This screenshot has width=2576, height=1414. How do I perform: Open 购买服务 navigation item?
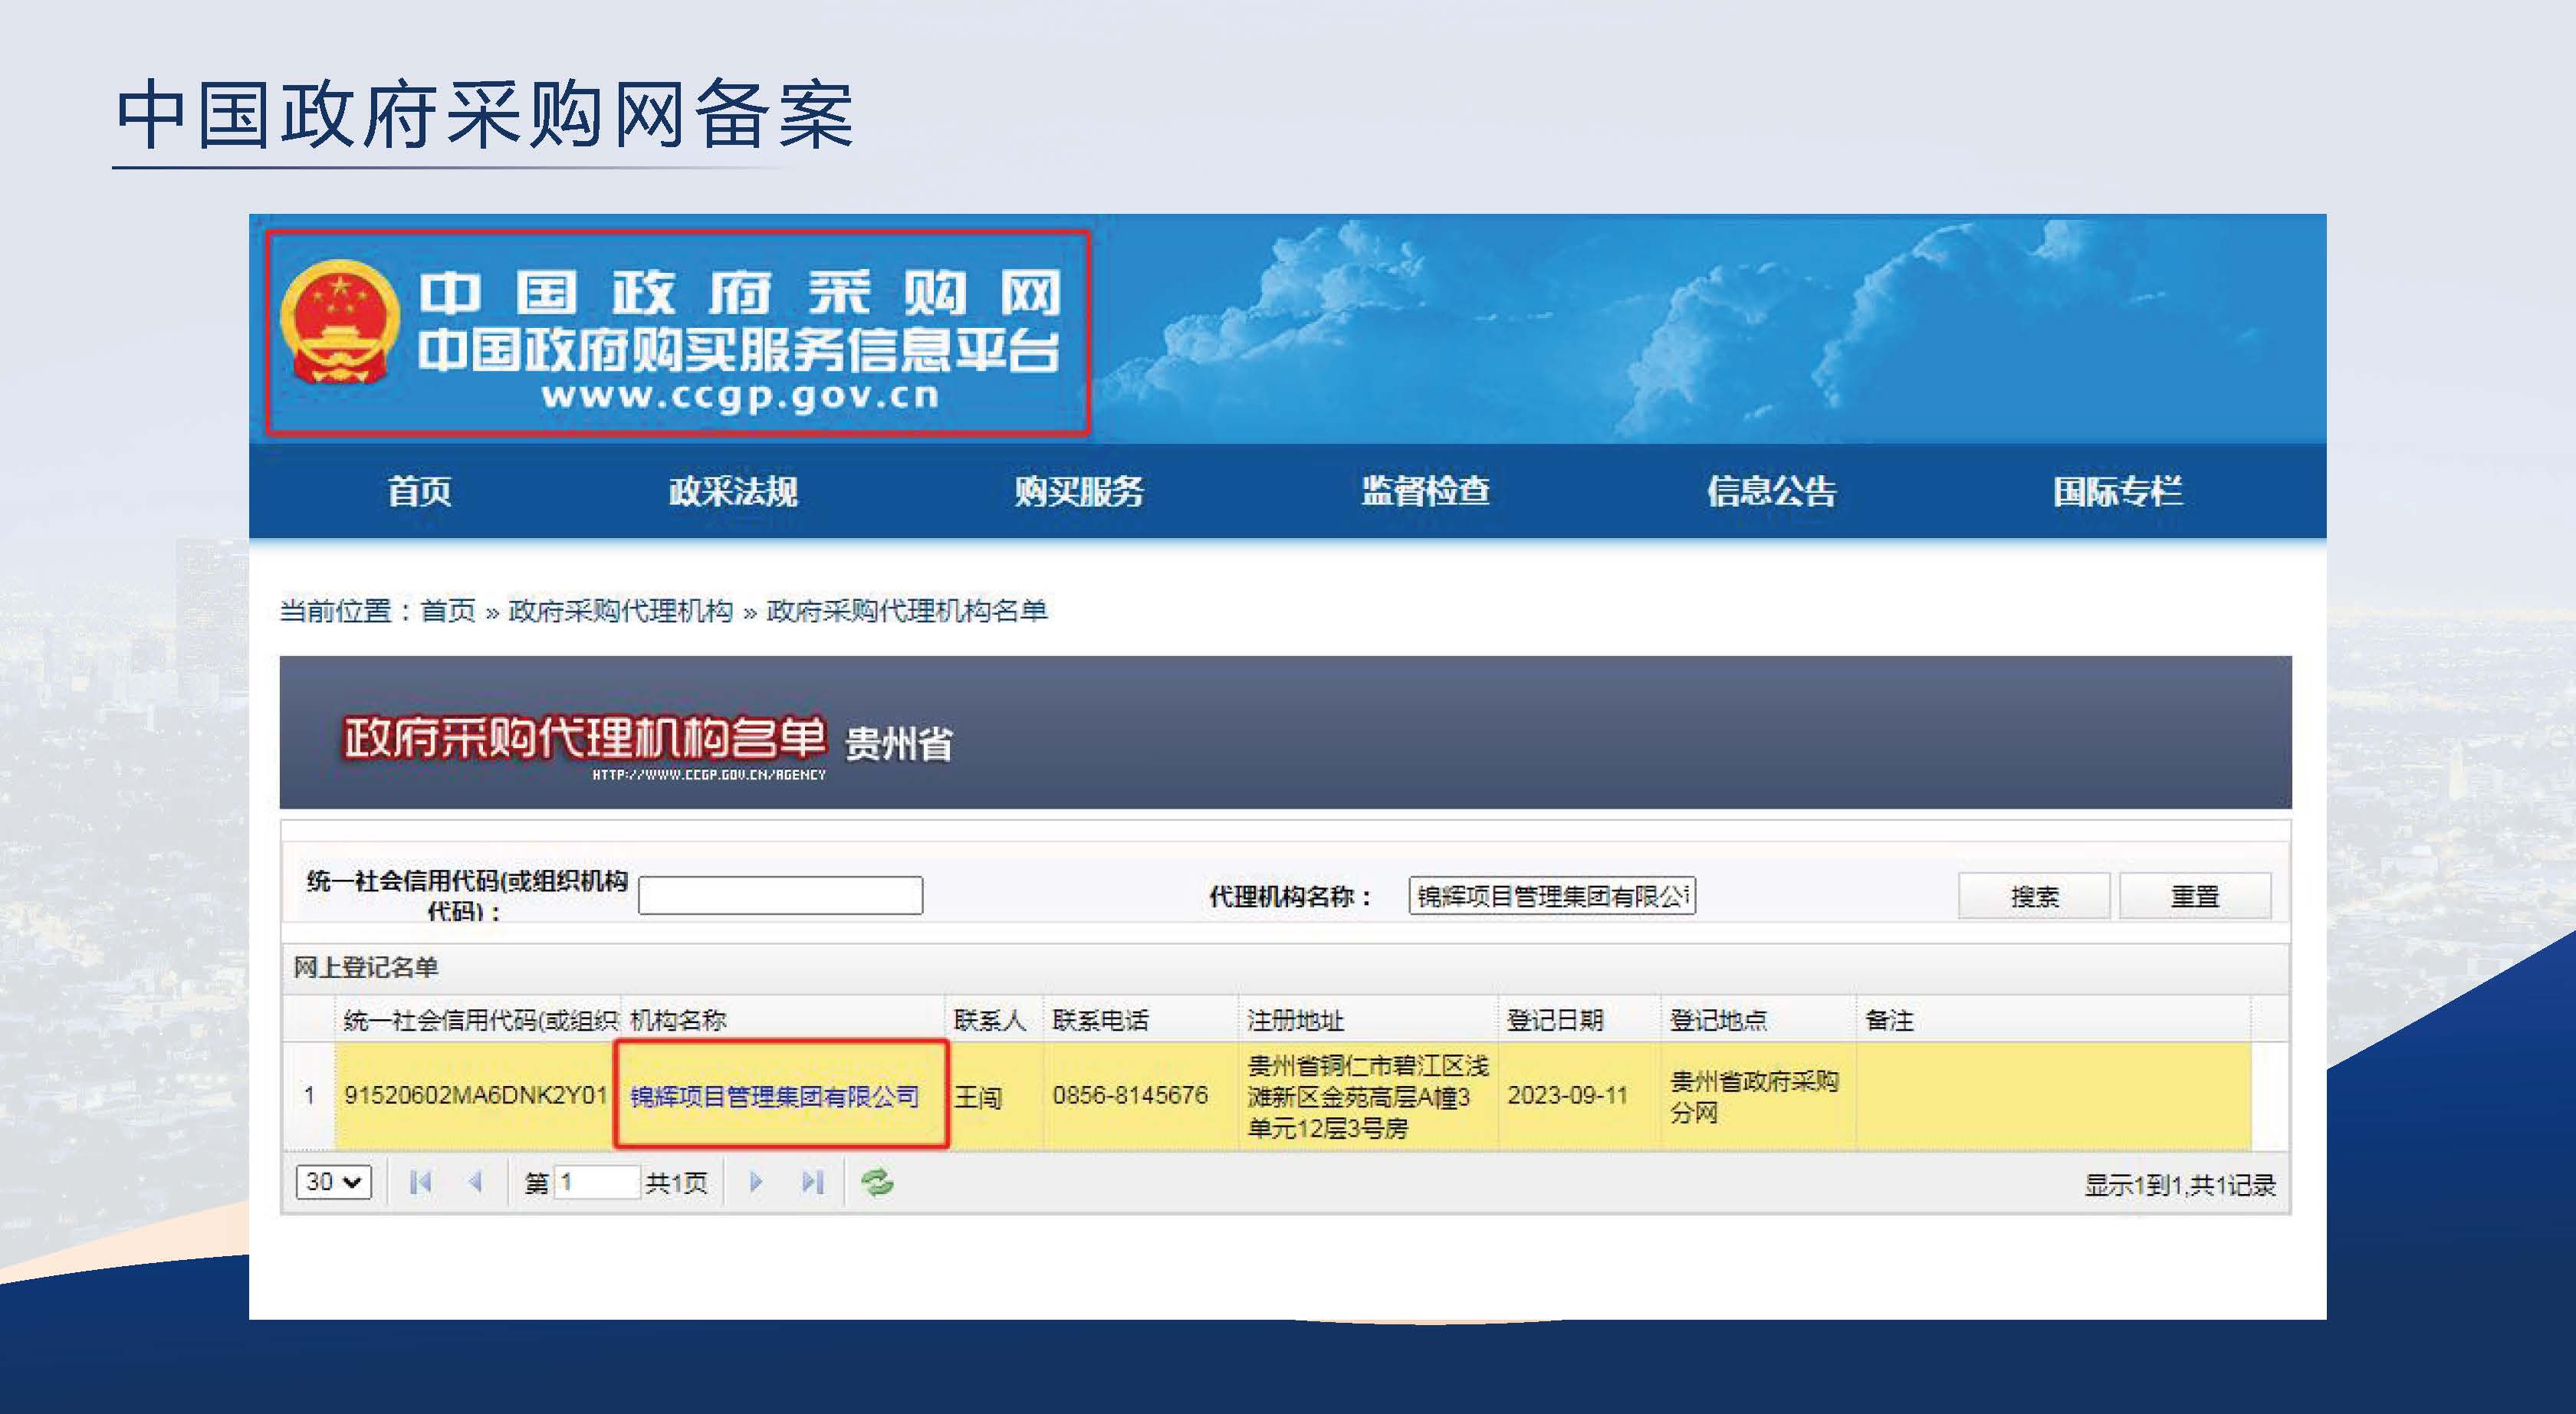tap(1079, 491)
